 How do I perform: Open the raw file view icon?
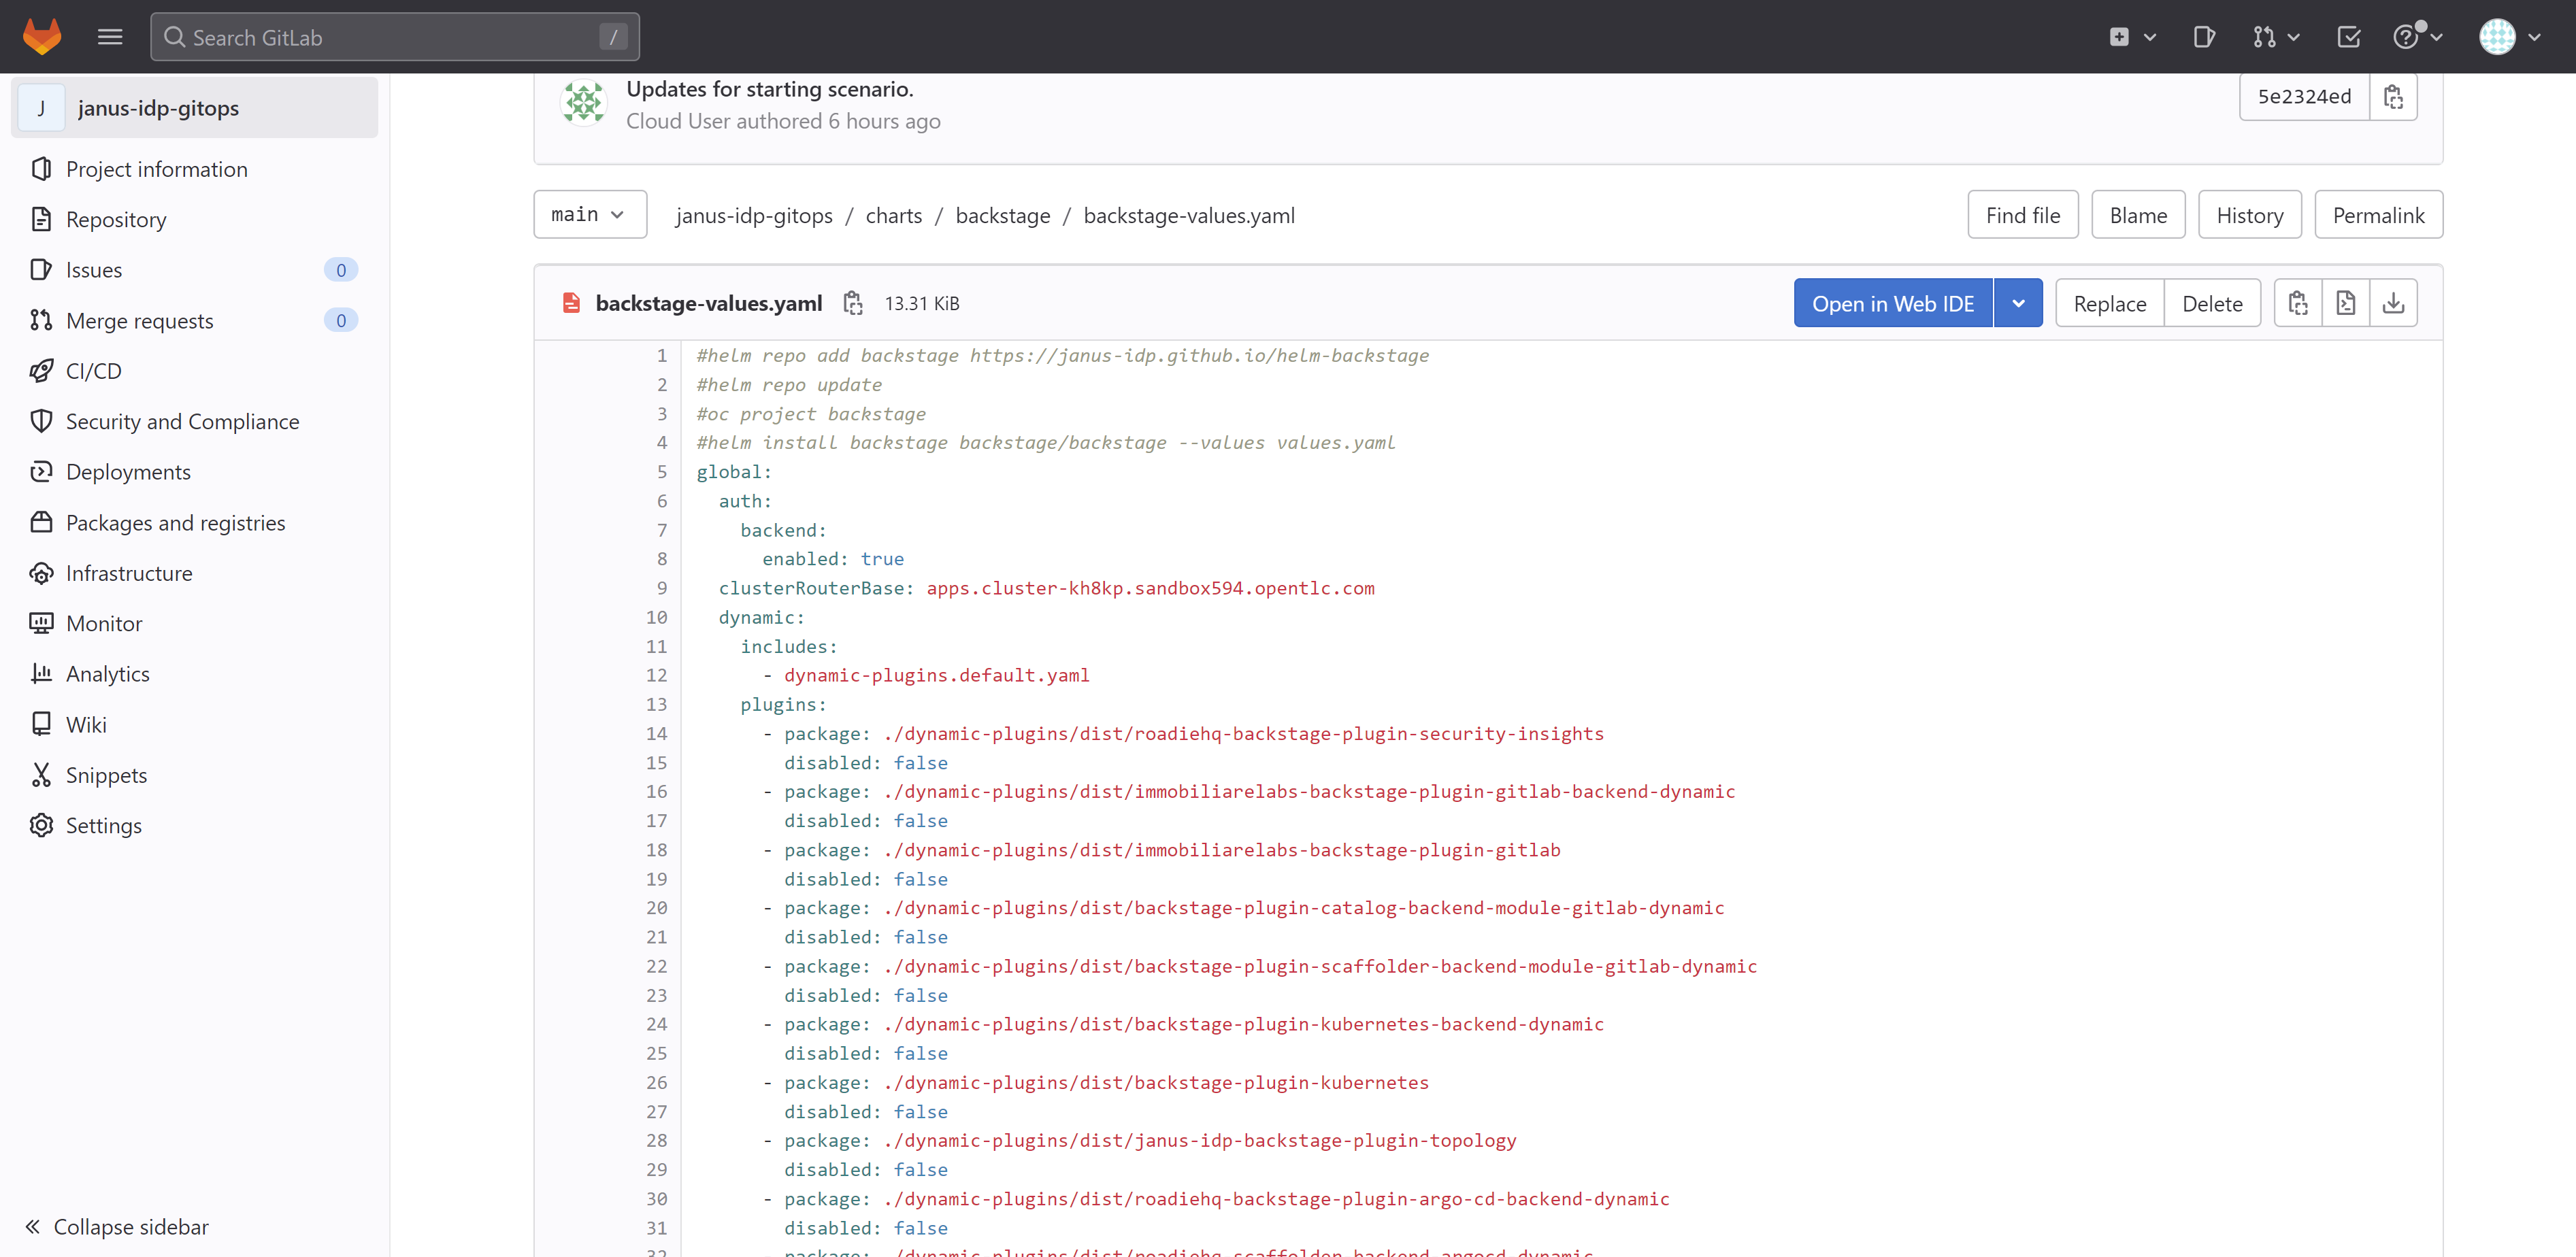(x=2345, y=303)
